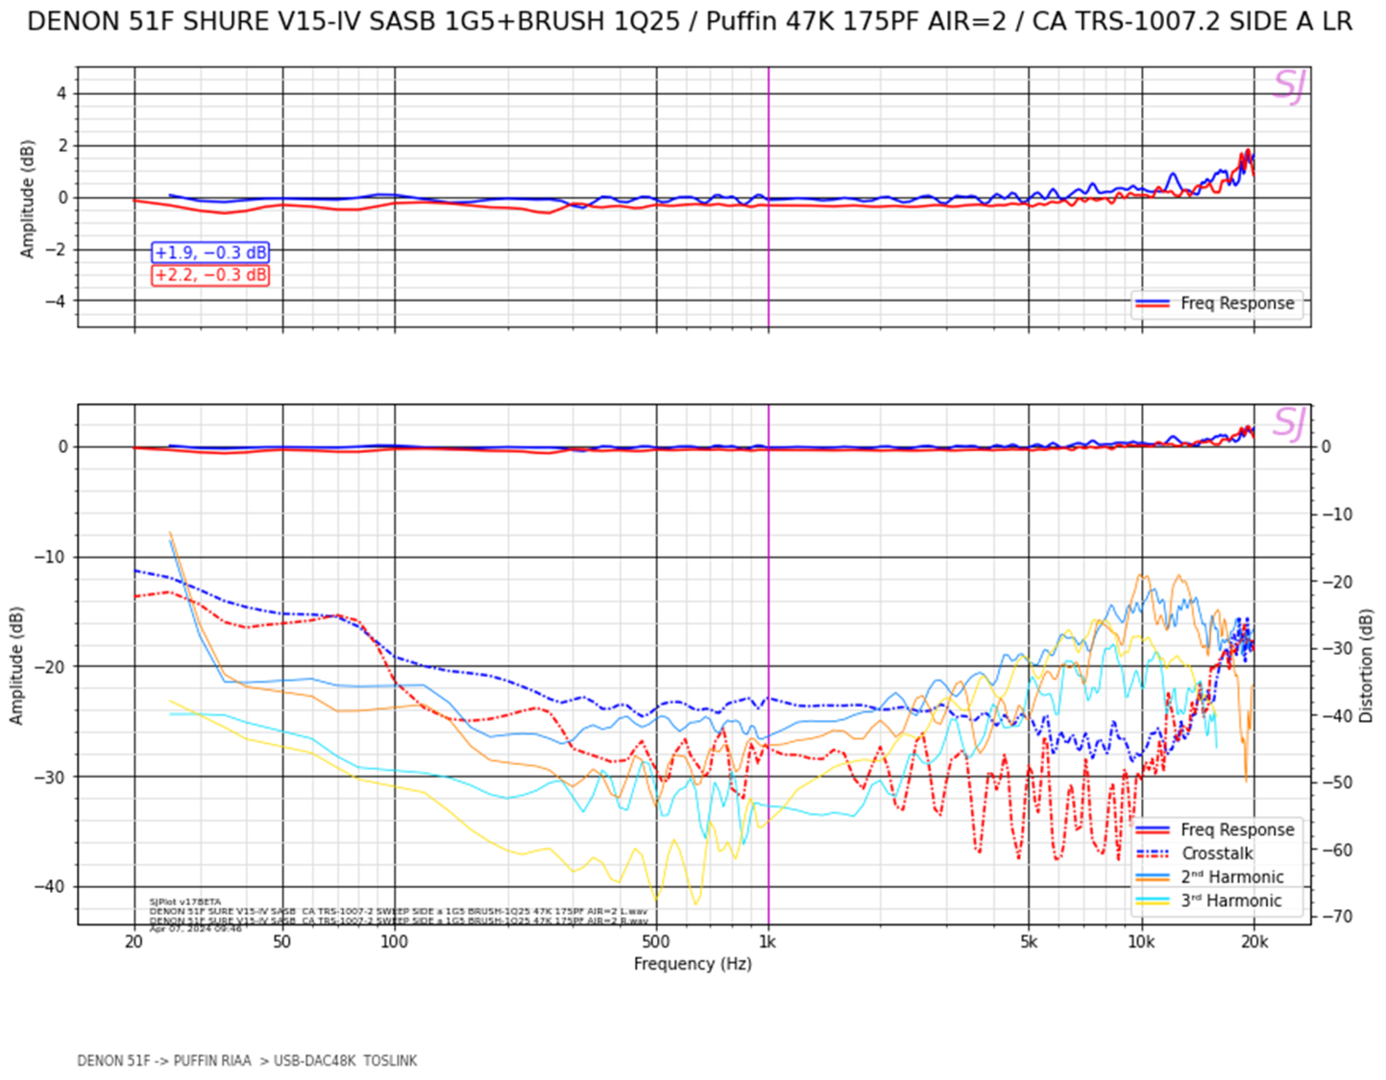Click the "Distortion (dB)" right axis label
1386x1080 pixels.
point(1366,665)
